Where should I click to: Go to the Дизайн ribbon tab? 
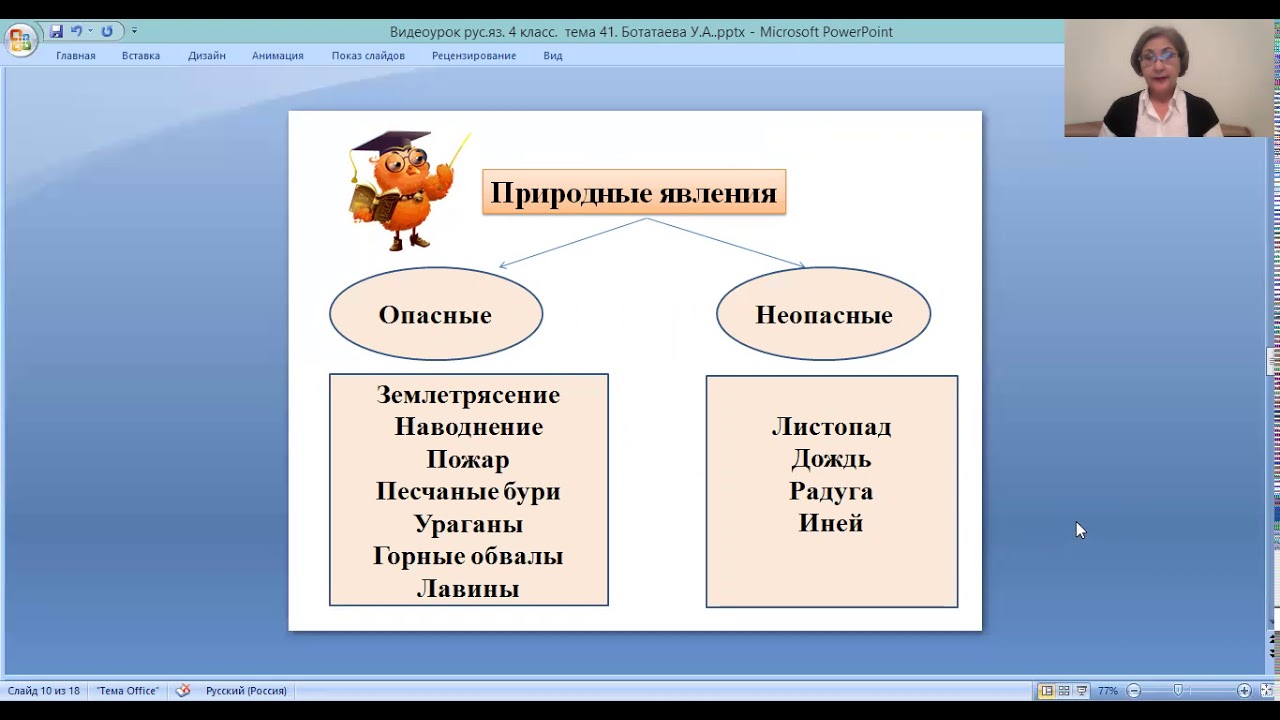pos(207,56)
